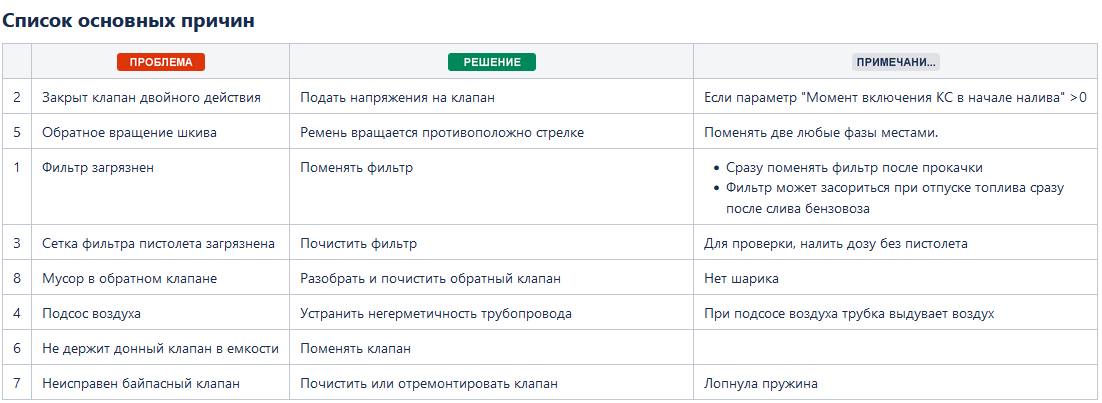Select the Почистить фильтр solution cell

coord(492,243)
